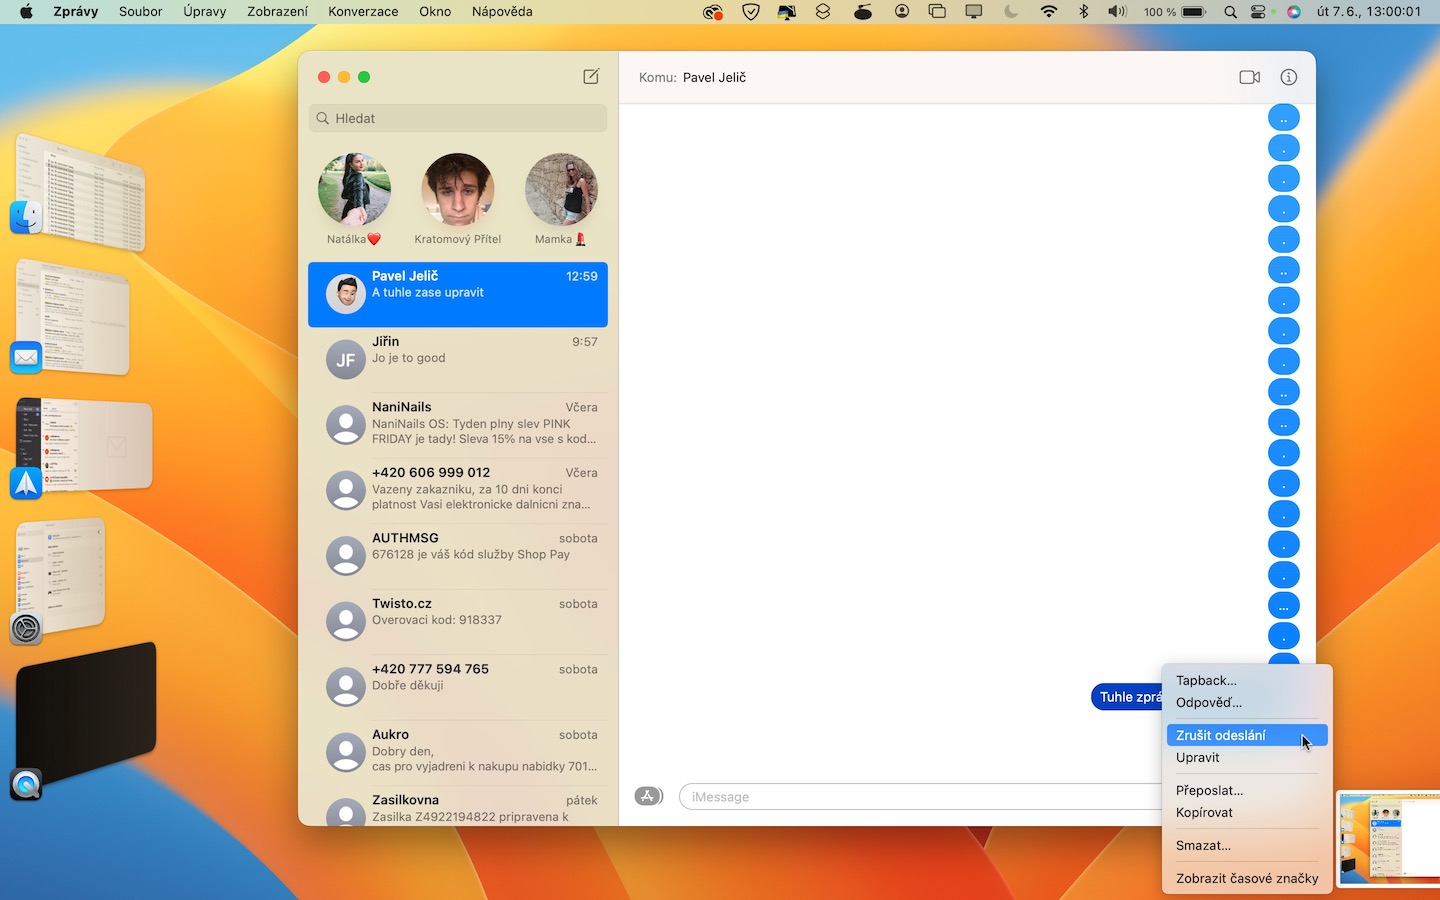
Task: Open the Okno menu
Action: pos(435,12)
